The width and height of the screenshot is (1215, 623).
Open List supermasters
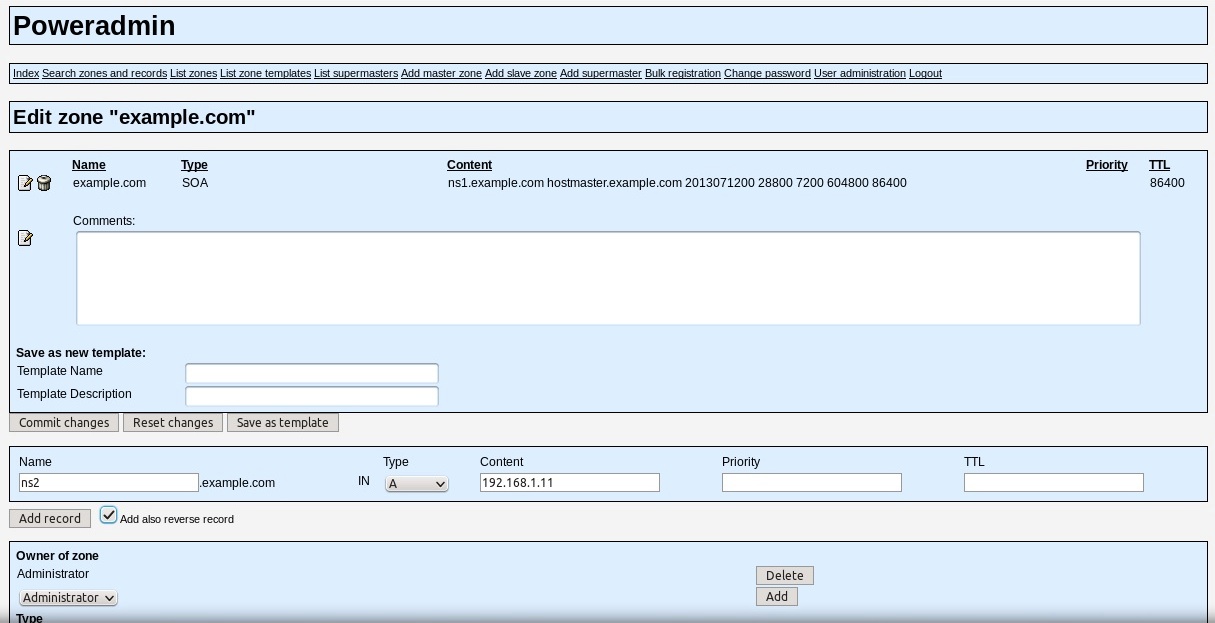[x=356, y=73]
